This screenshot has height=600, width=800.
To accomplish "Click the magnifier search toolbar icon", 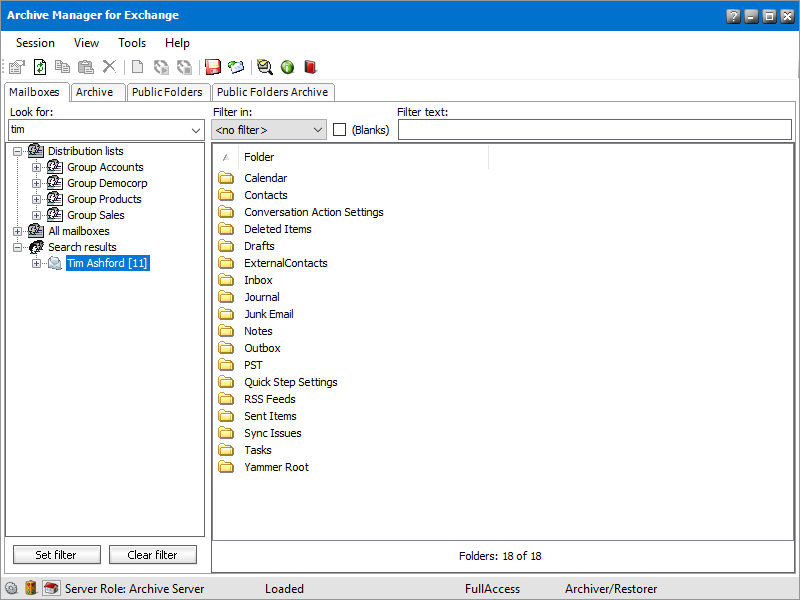I will click(264, 67).
